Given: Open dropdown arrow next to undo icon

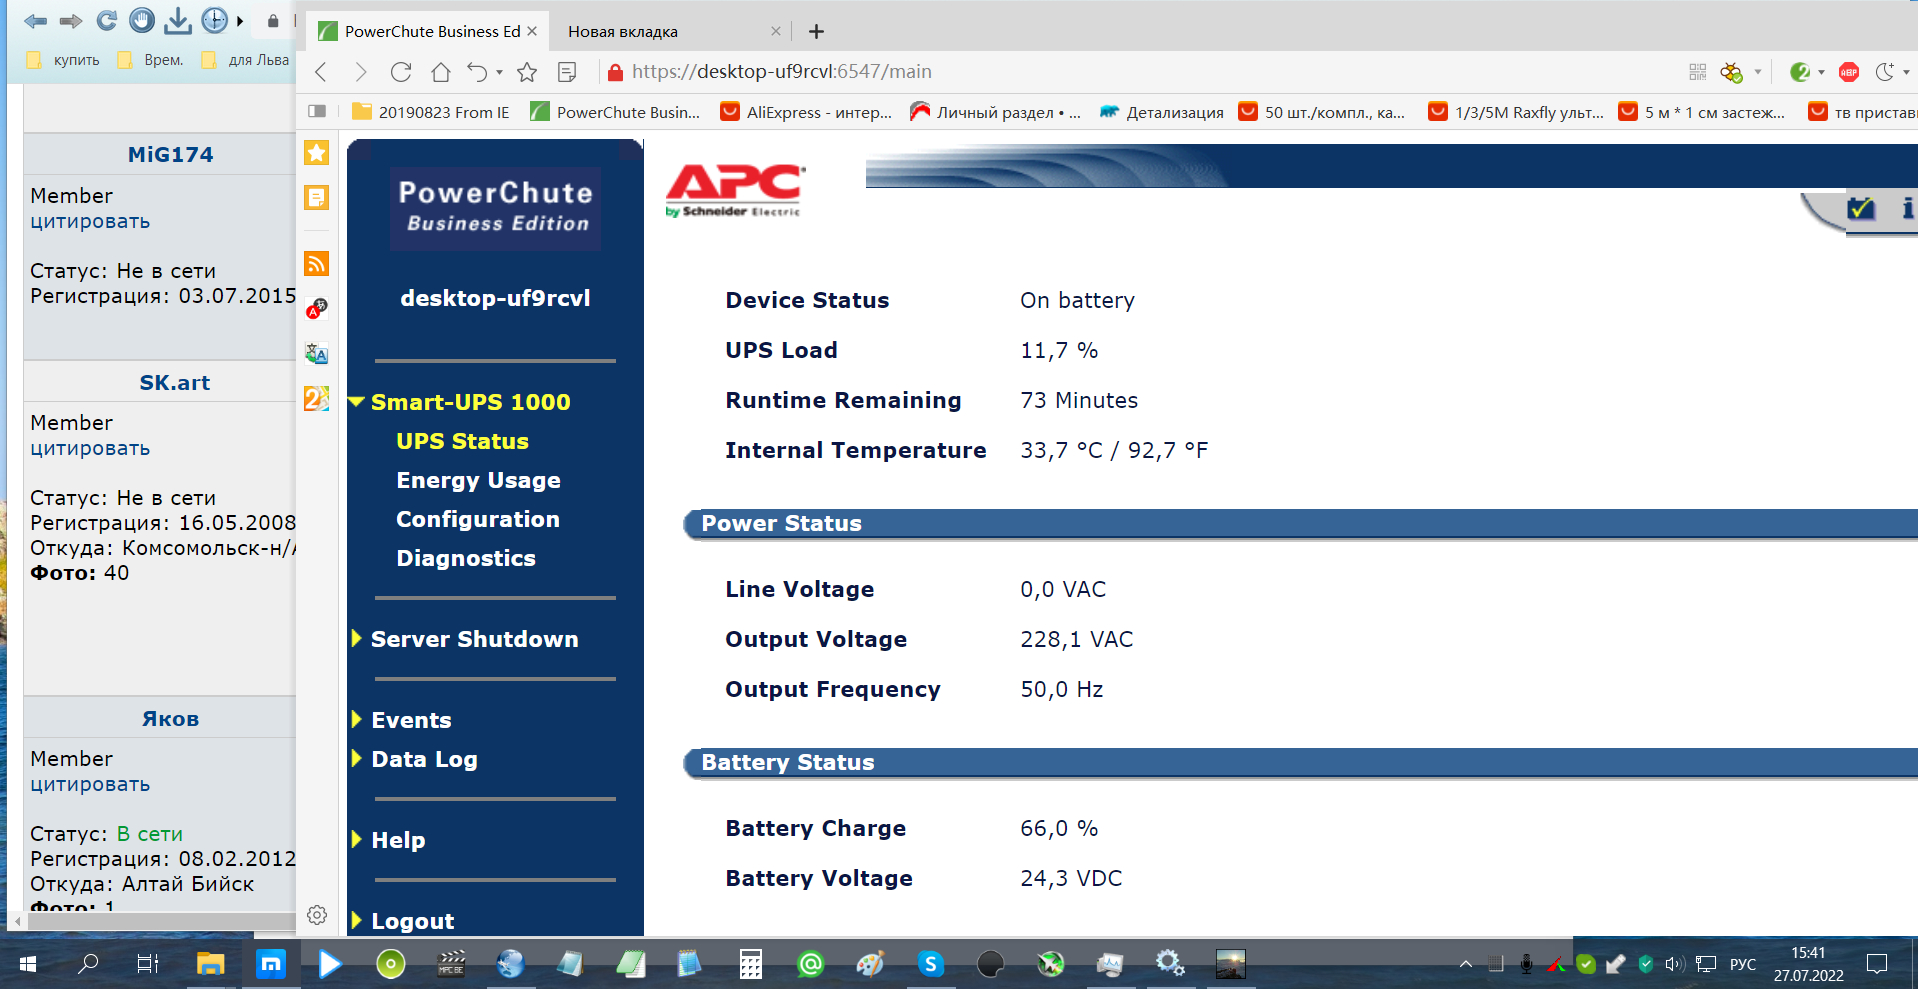Looking at the screenshot, I should pos(499,72).
